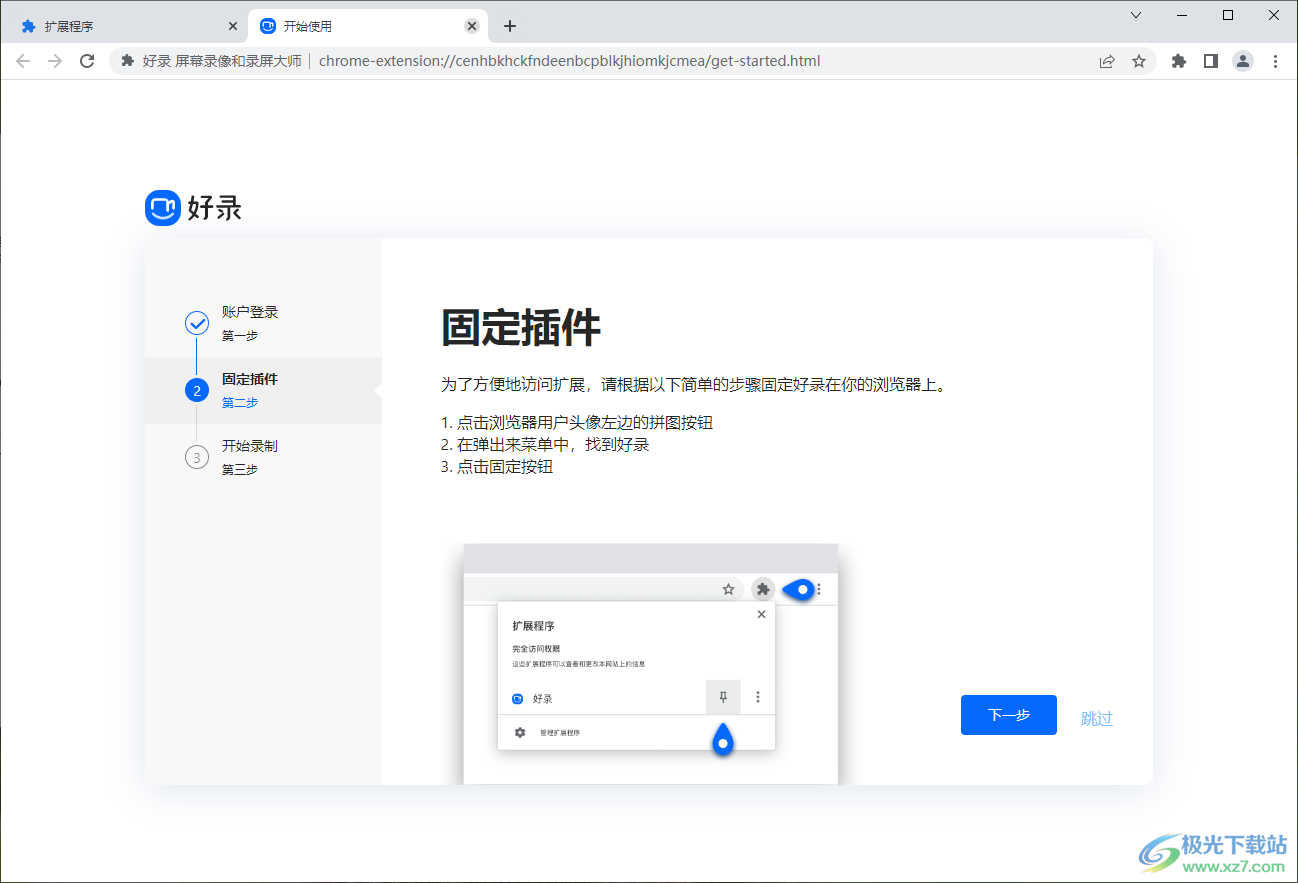Screen dimensions: 1298x883
Task: Click the 固定插件 heading text
Action: click(521, 328)
